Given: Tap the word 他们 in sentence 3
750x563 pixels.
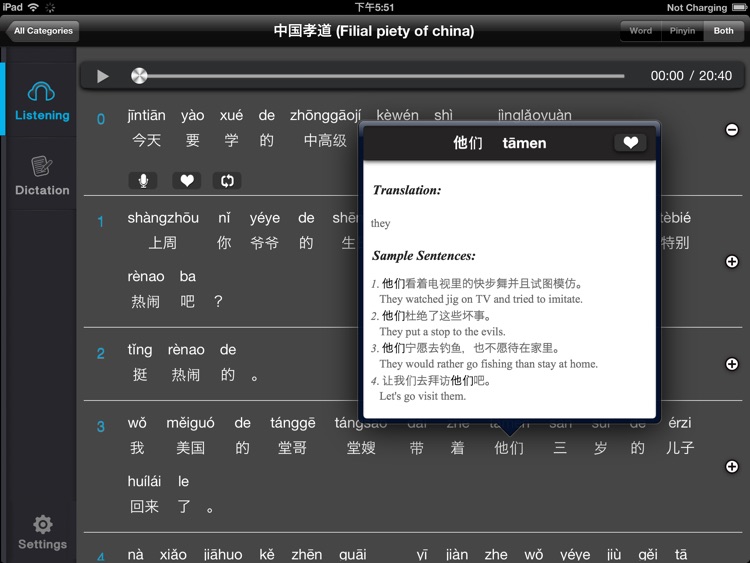Looking at the screenshot, I should 508,448.
